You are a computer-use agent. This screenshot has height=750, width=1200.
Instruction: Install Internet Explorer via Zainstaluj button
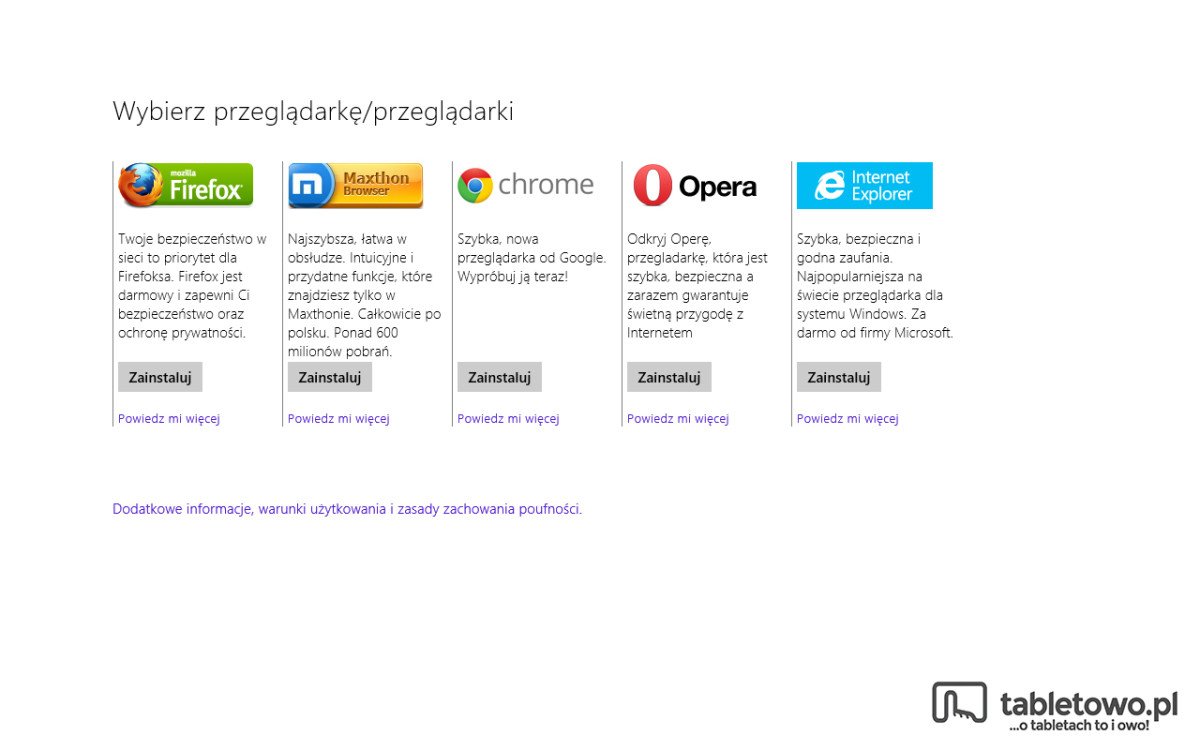(839, 377)
